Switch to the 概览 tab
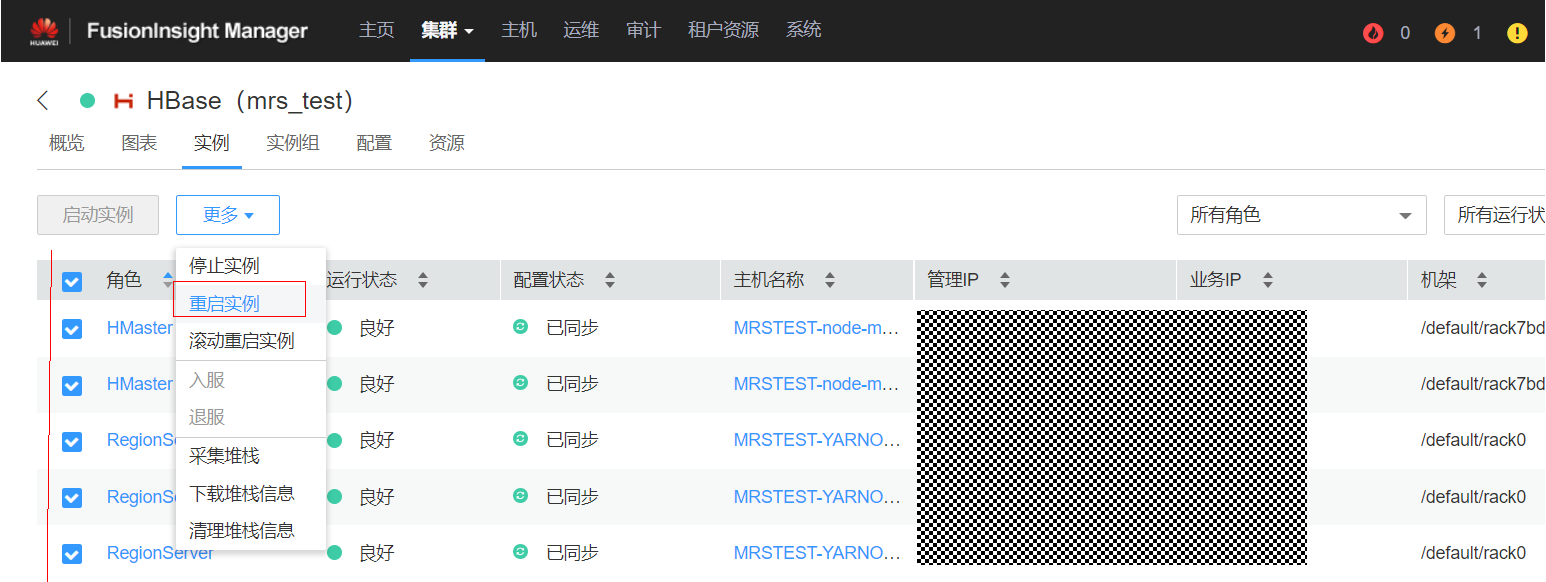1546x582 pixels. pyautogui.click(x=67, y=143)
